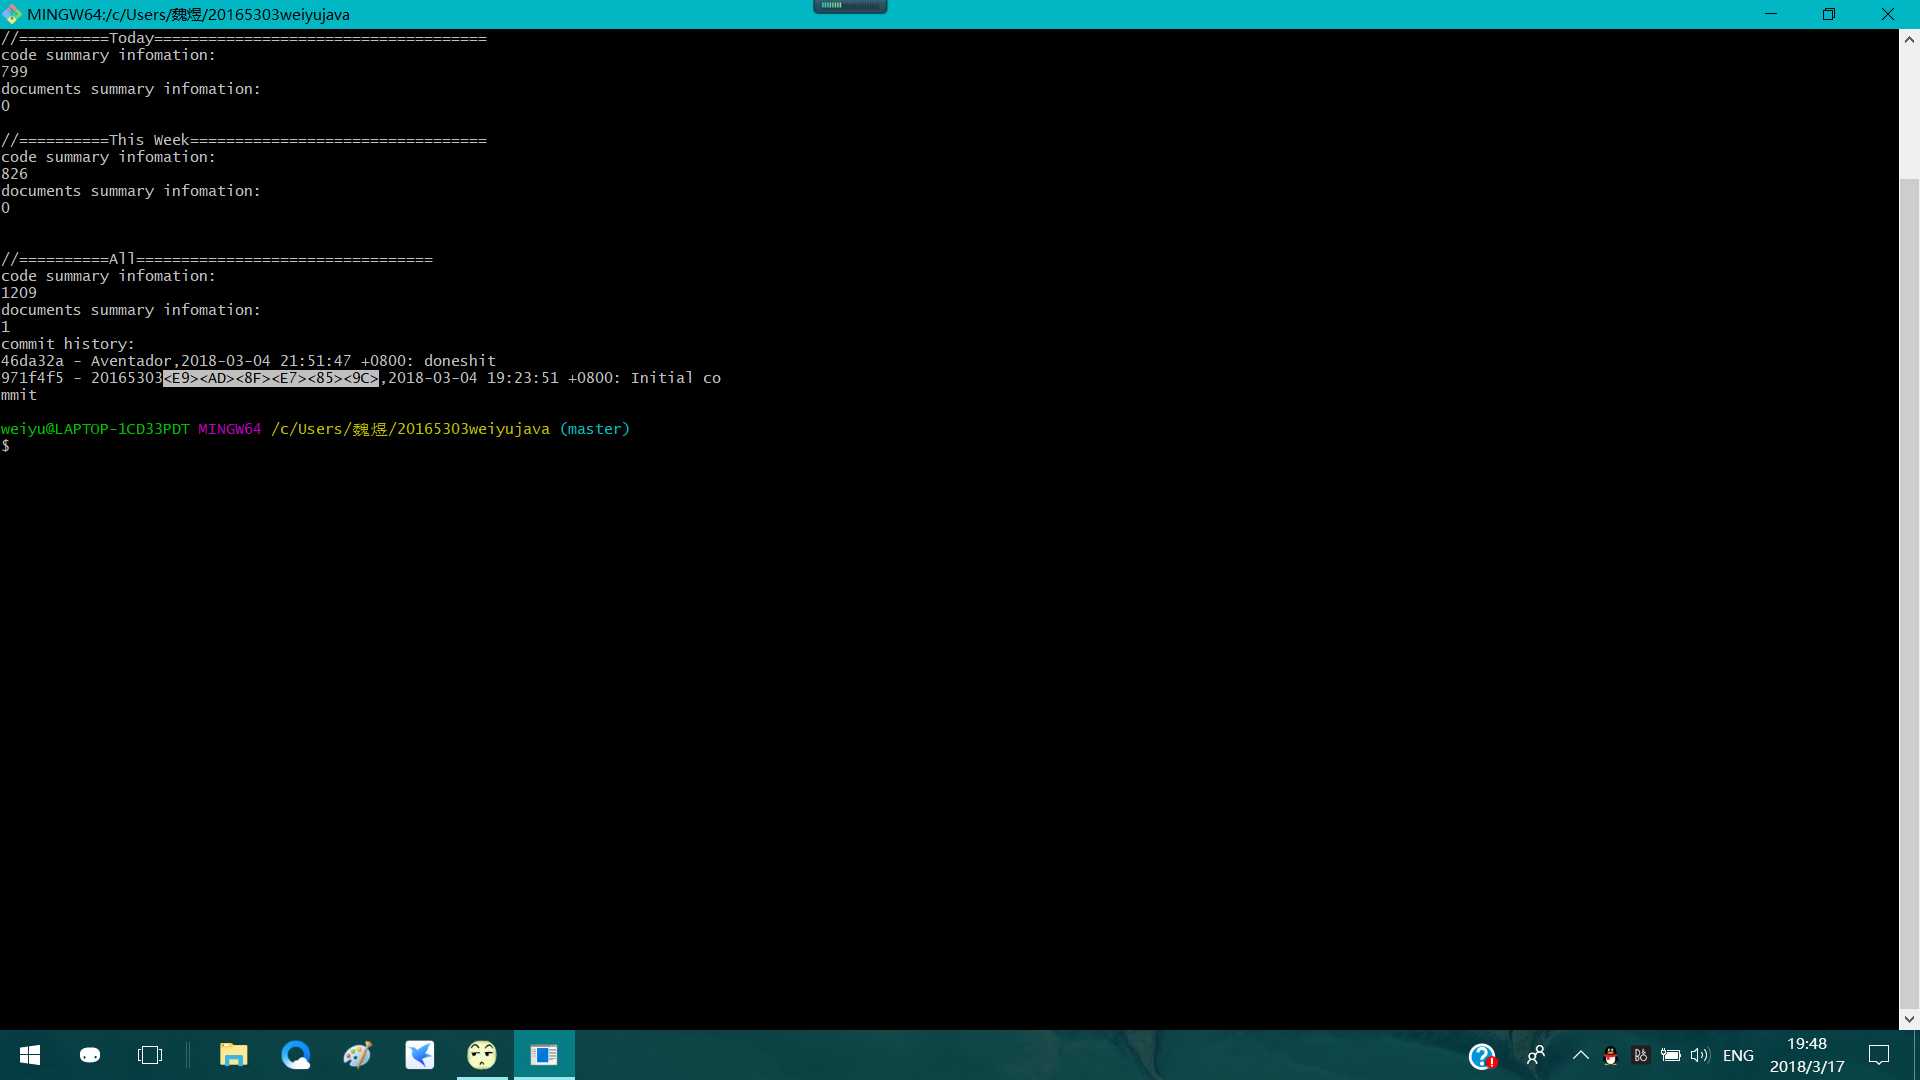Minimize the MINGW64 terminal window
Image resolution: width=1920 pixels, height=1080 pixels.
1771,14
